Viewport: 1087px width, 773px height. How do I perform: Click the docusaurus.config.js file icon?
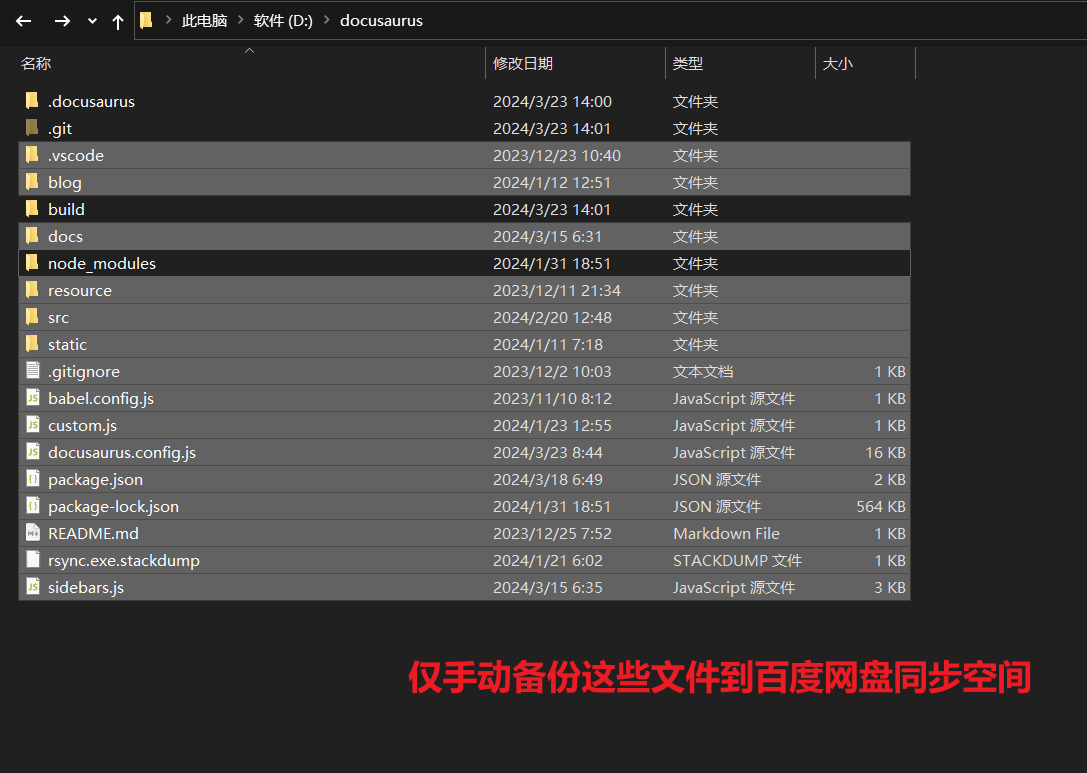pyautogui.click(x=33, y=451)
